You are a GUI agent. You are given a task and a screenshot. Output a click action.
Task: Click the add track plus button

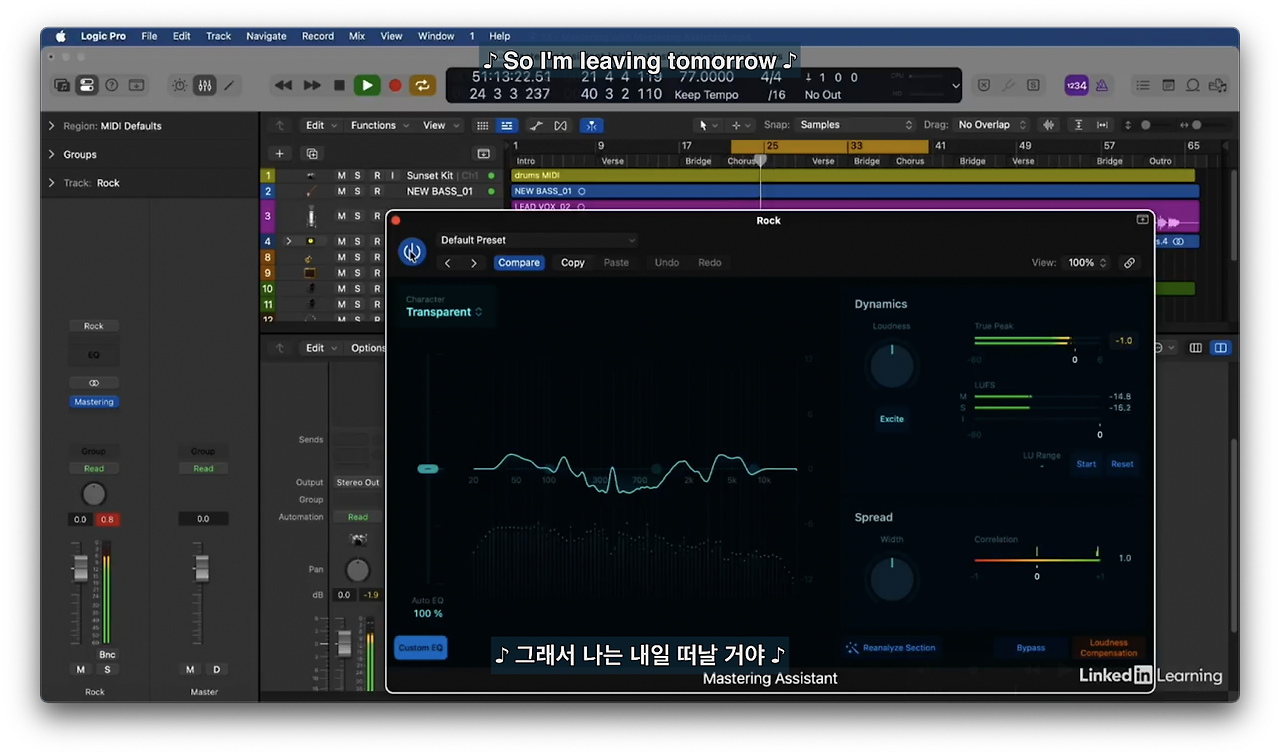coord(280,154)
